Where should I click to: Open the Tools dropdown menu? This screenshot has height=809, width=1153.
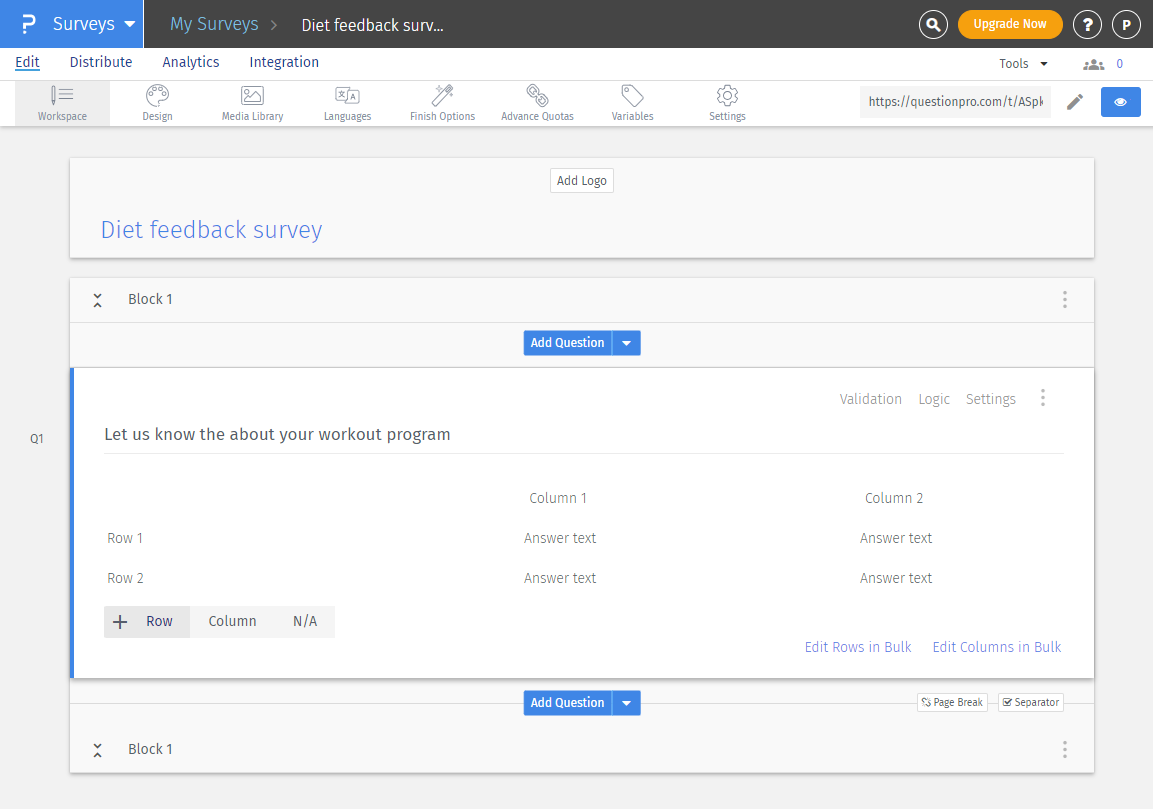point(1023,64)
